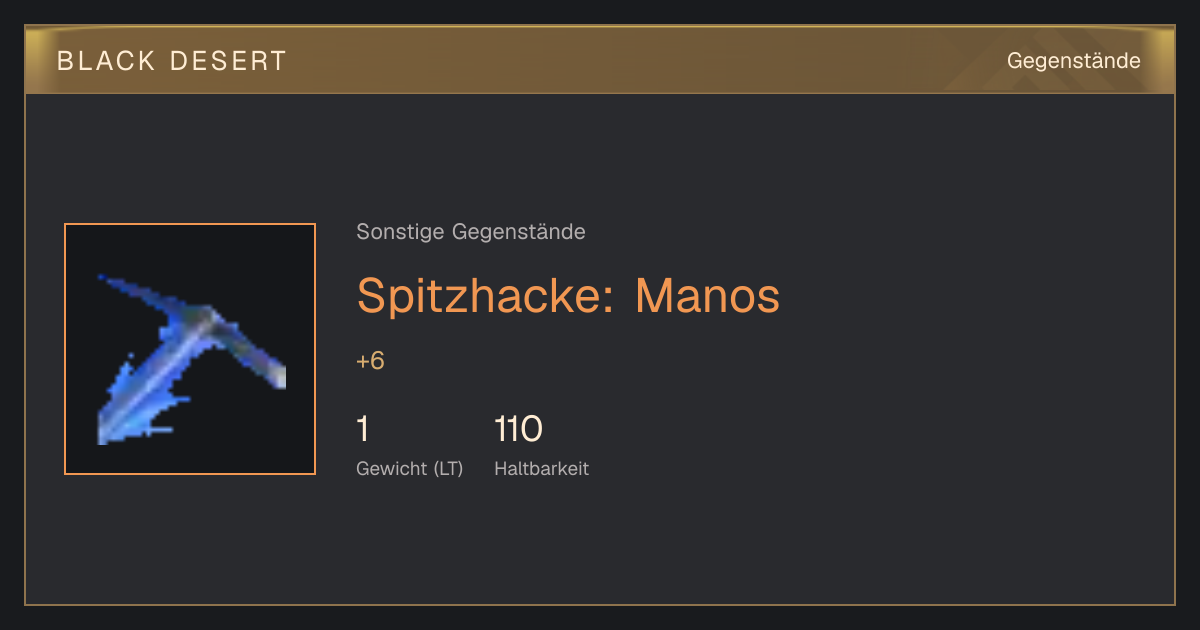Click the Manos pickaxe item icon

pyautogui.click(x=190, y=349)
